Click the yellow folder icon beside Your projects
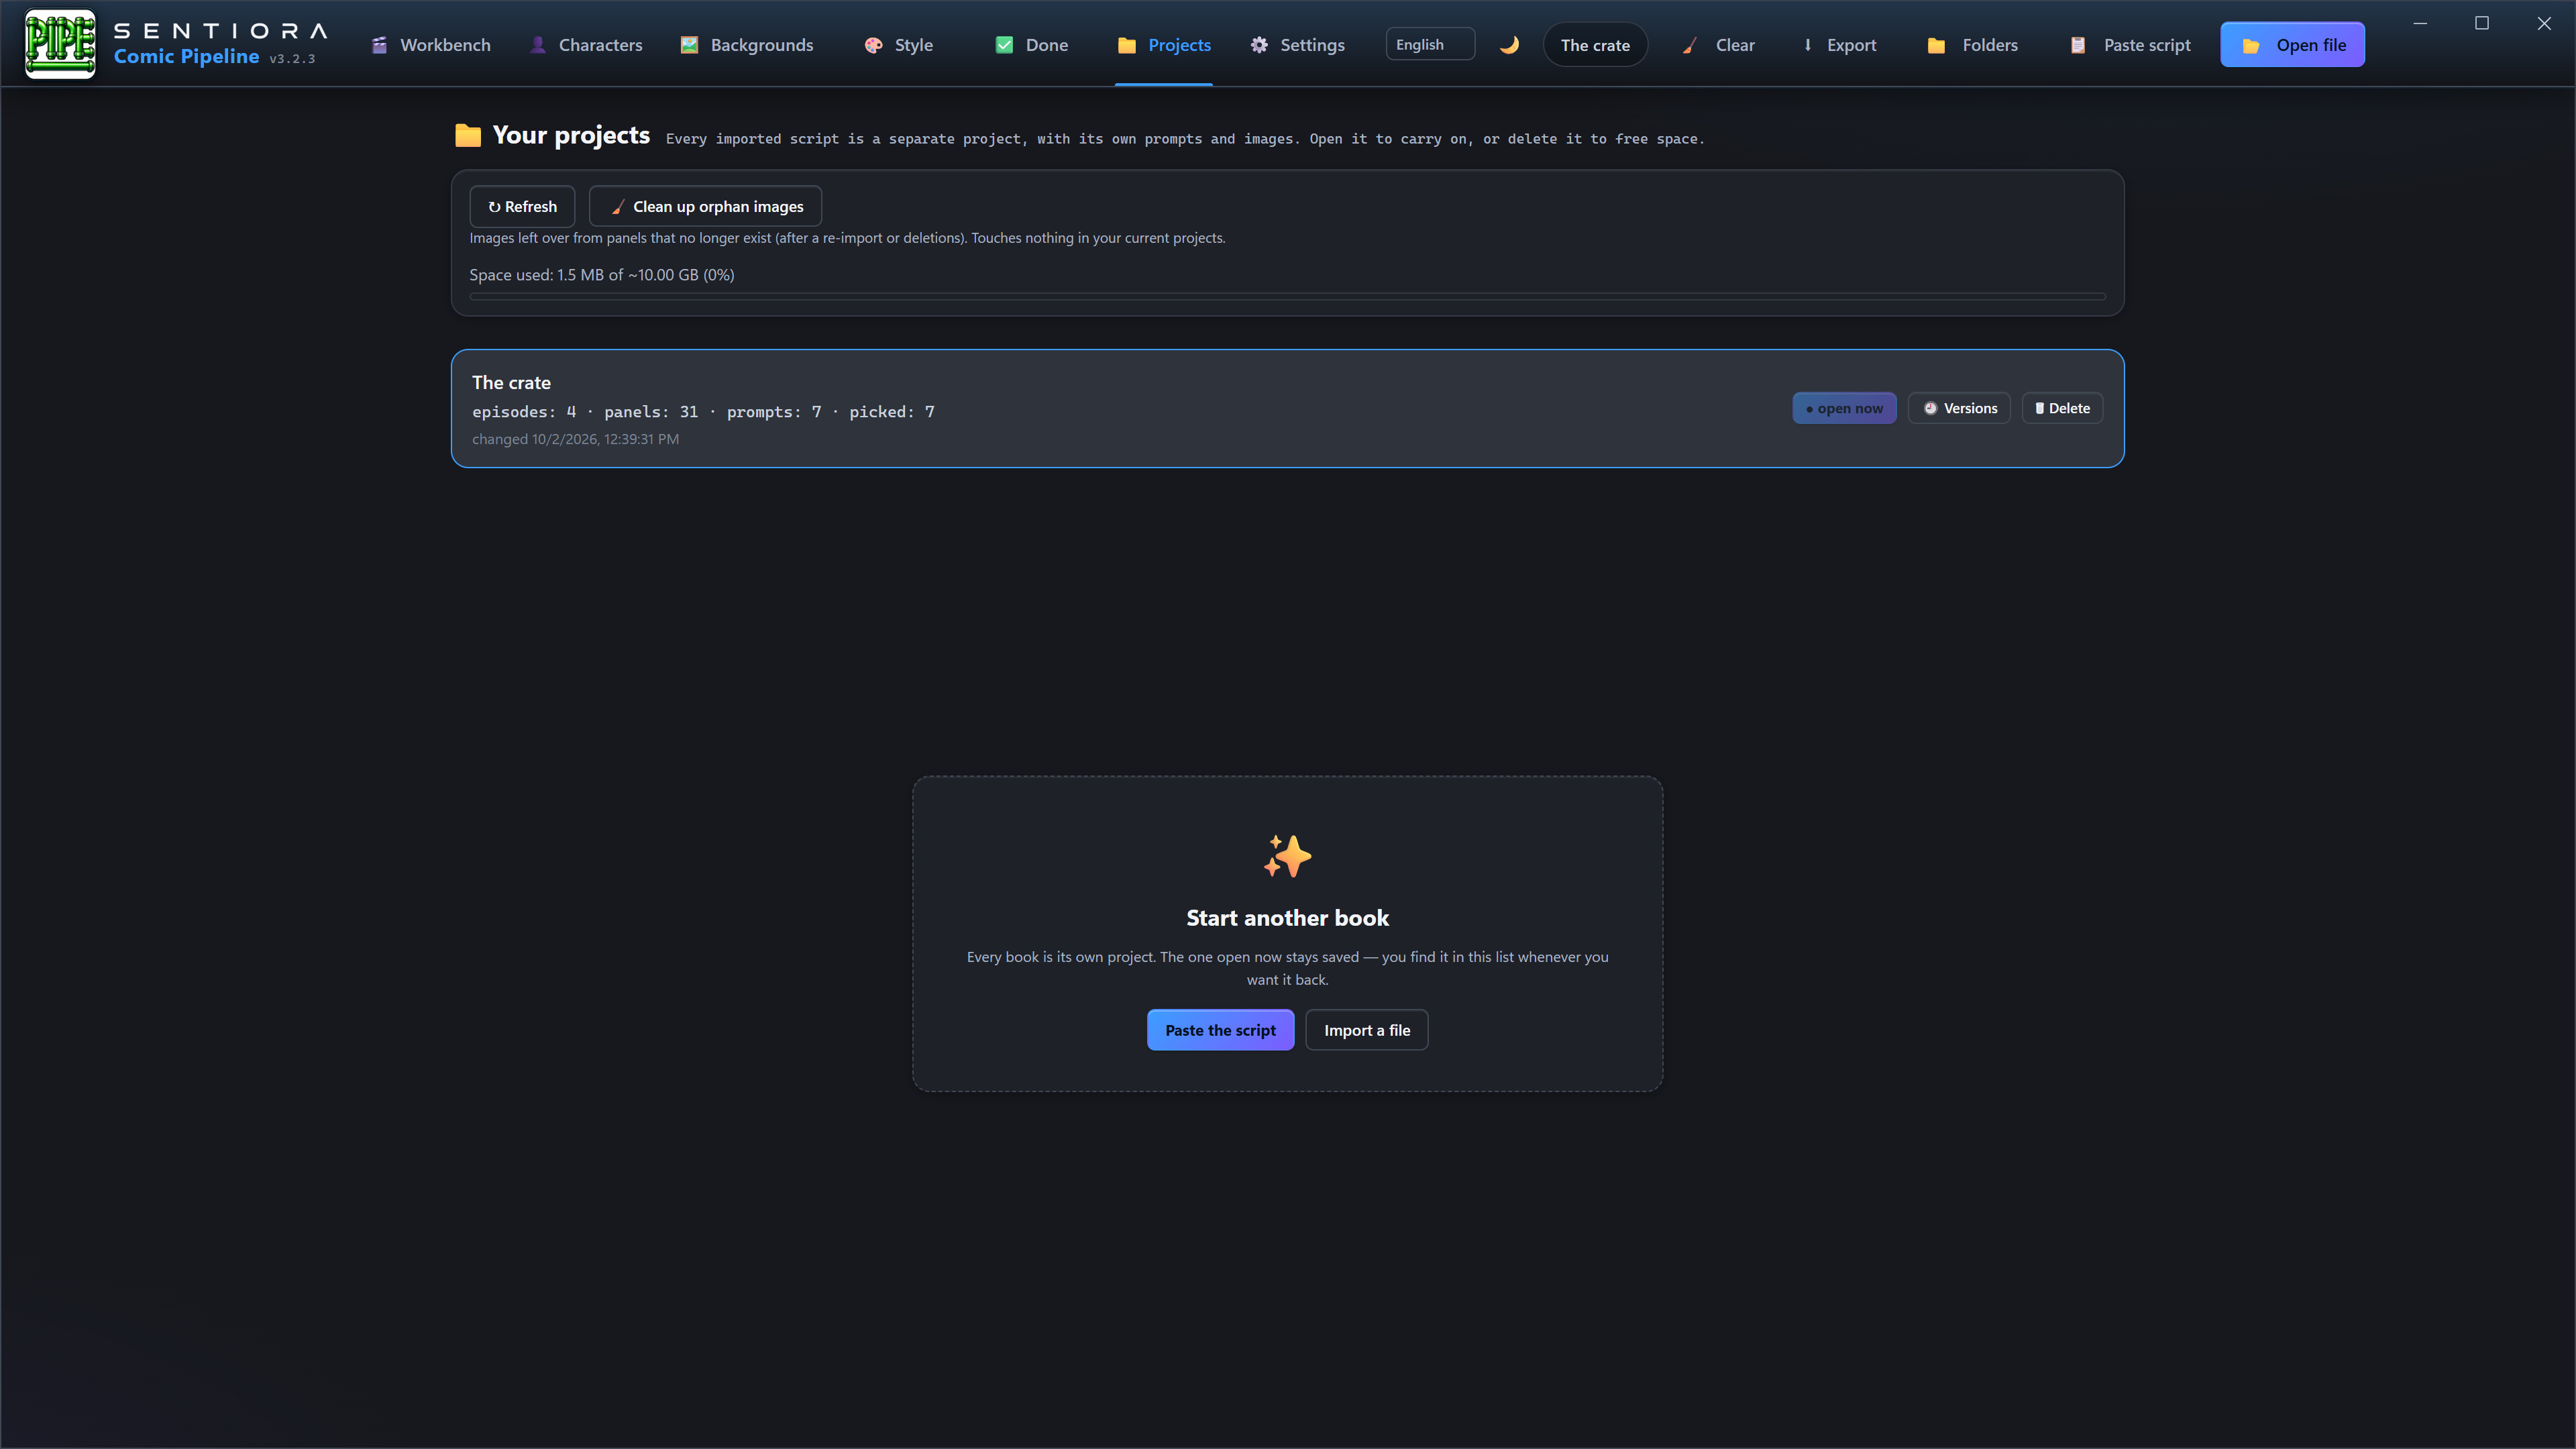2576x1449 pixels. click(468, 135)
